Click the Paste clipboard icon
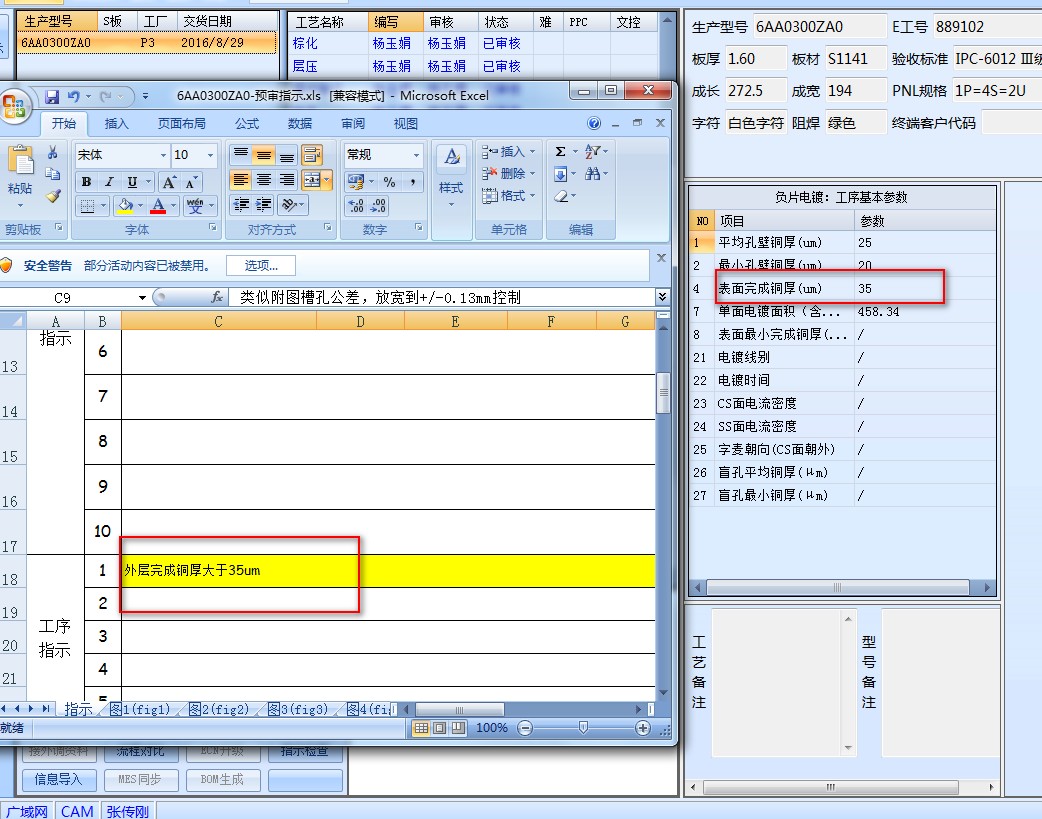This screenshot has height=819, width=1042. [x=21, y=162]
